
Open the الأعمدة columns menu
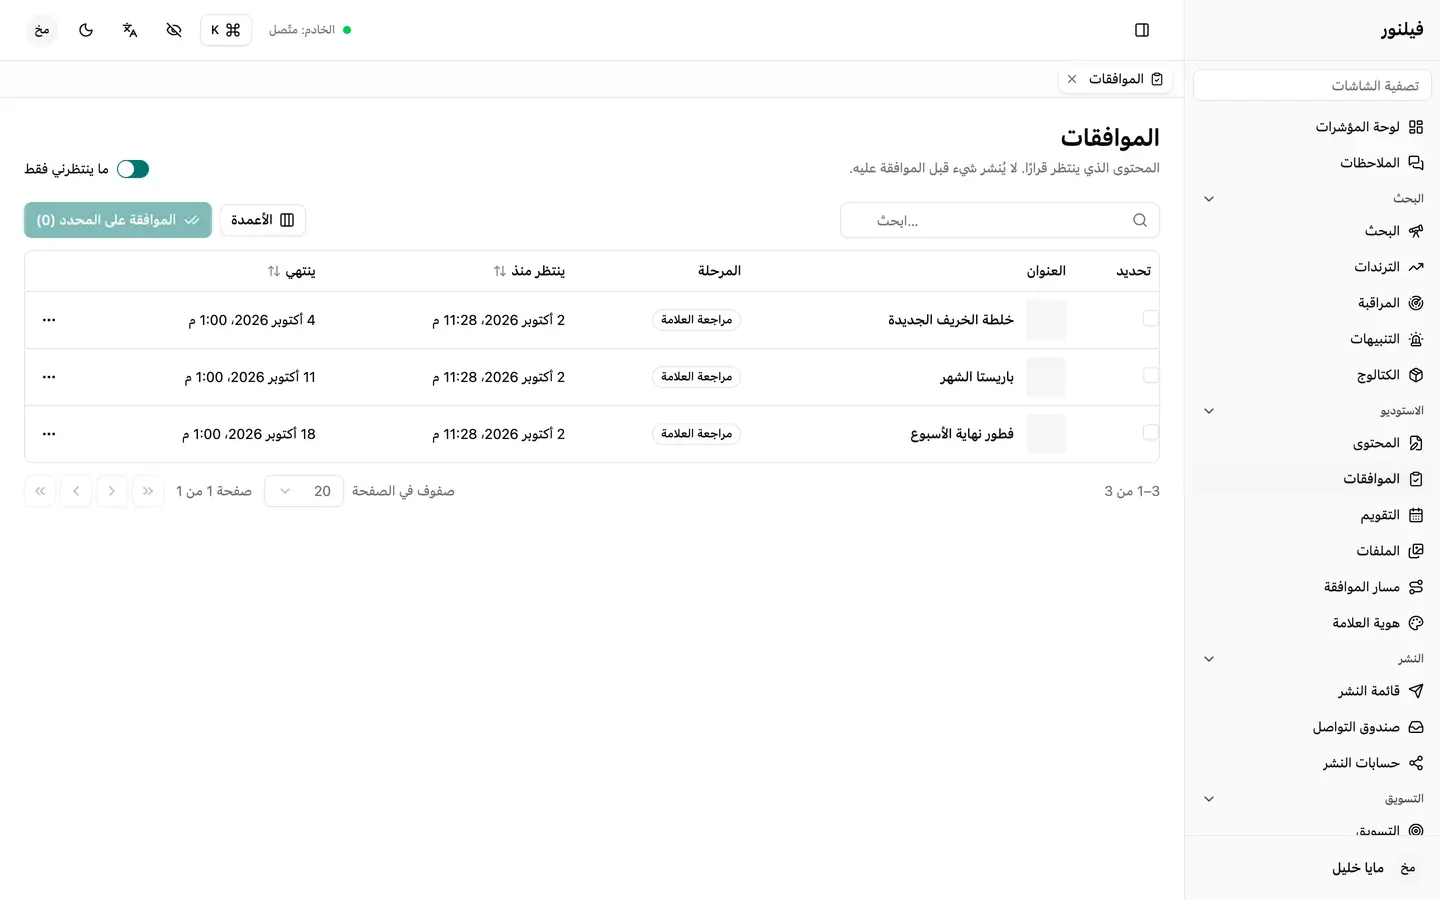(x=263, y=220)
